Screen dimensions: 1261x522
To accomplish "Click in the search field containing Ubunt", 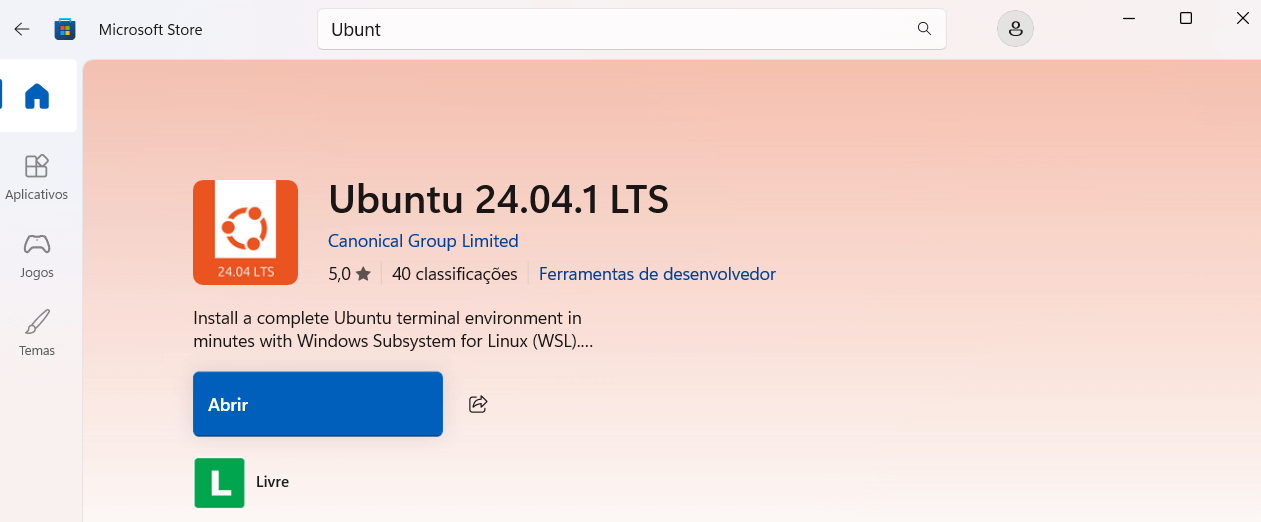I will 632,29.
